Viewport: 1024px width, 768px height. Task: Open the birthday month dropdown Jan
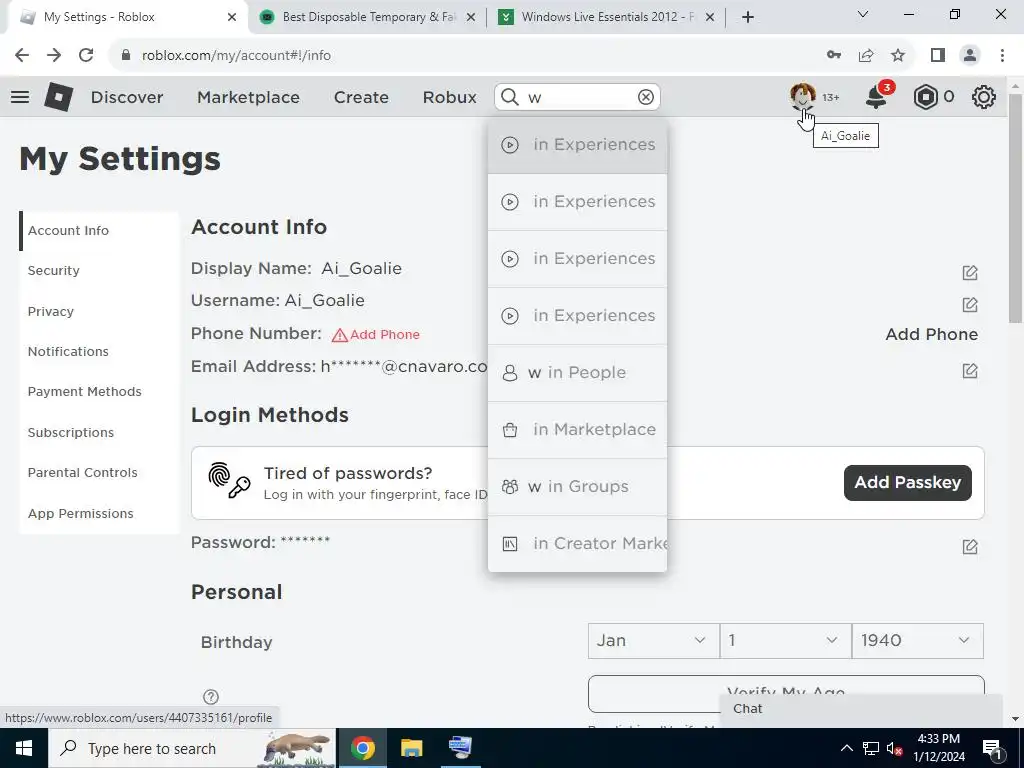tap(653, 641)
